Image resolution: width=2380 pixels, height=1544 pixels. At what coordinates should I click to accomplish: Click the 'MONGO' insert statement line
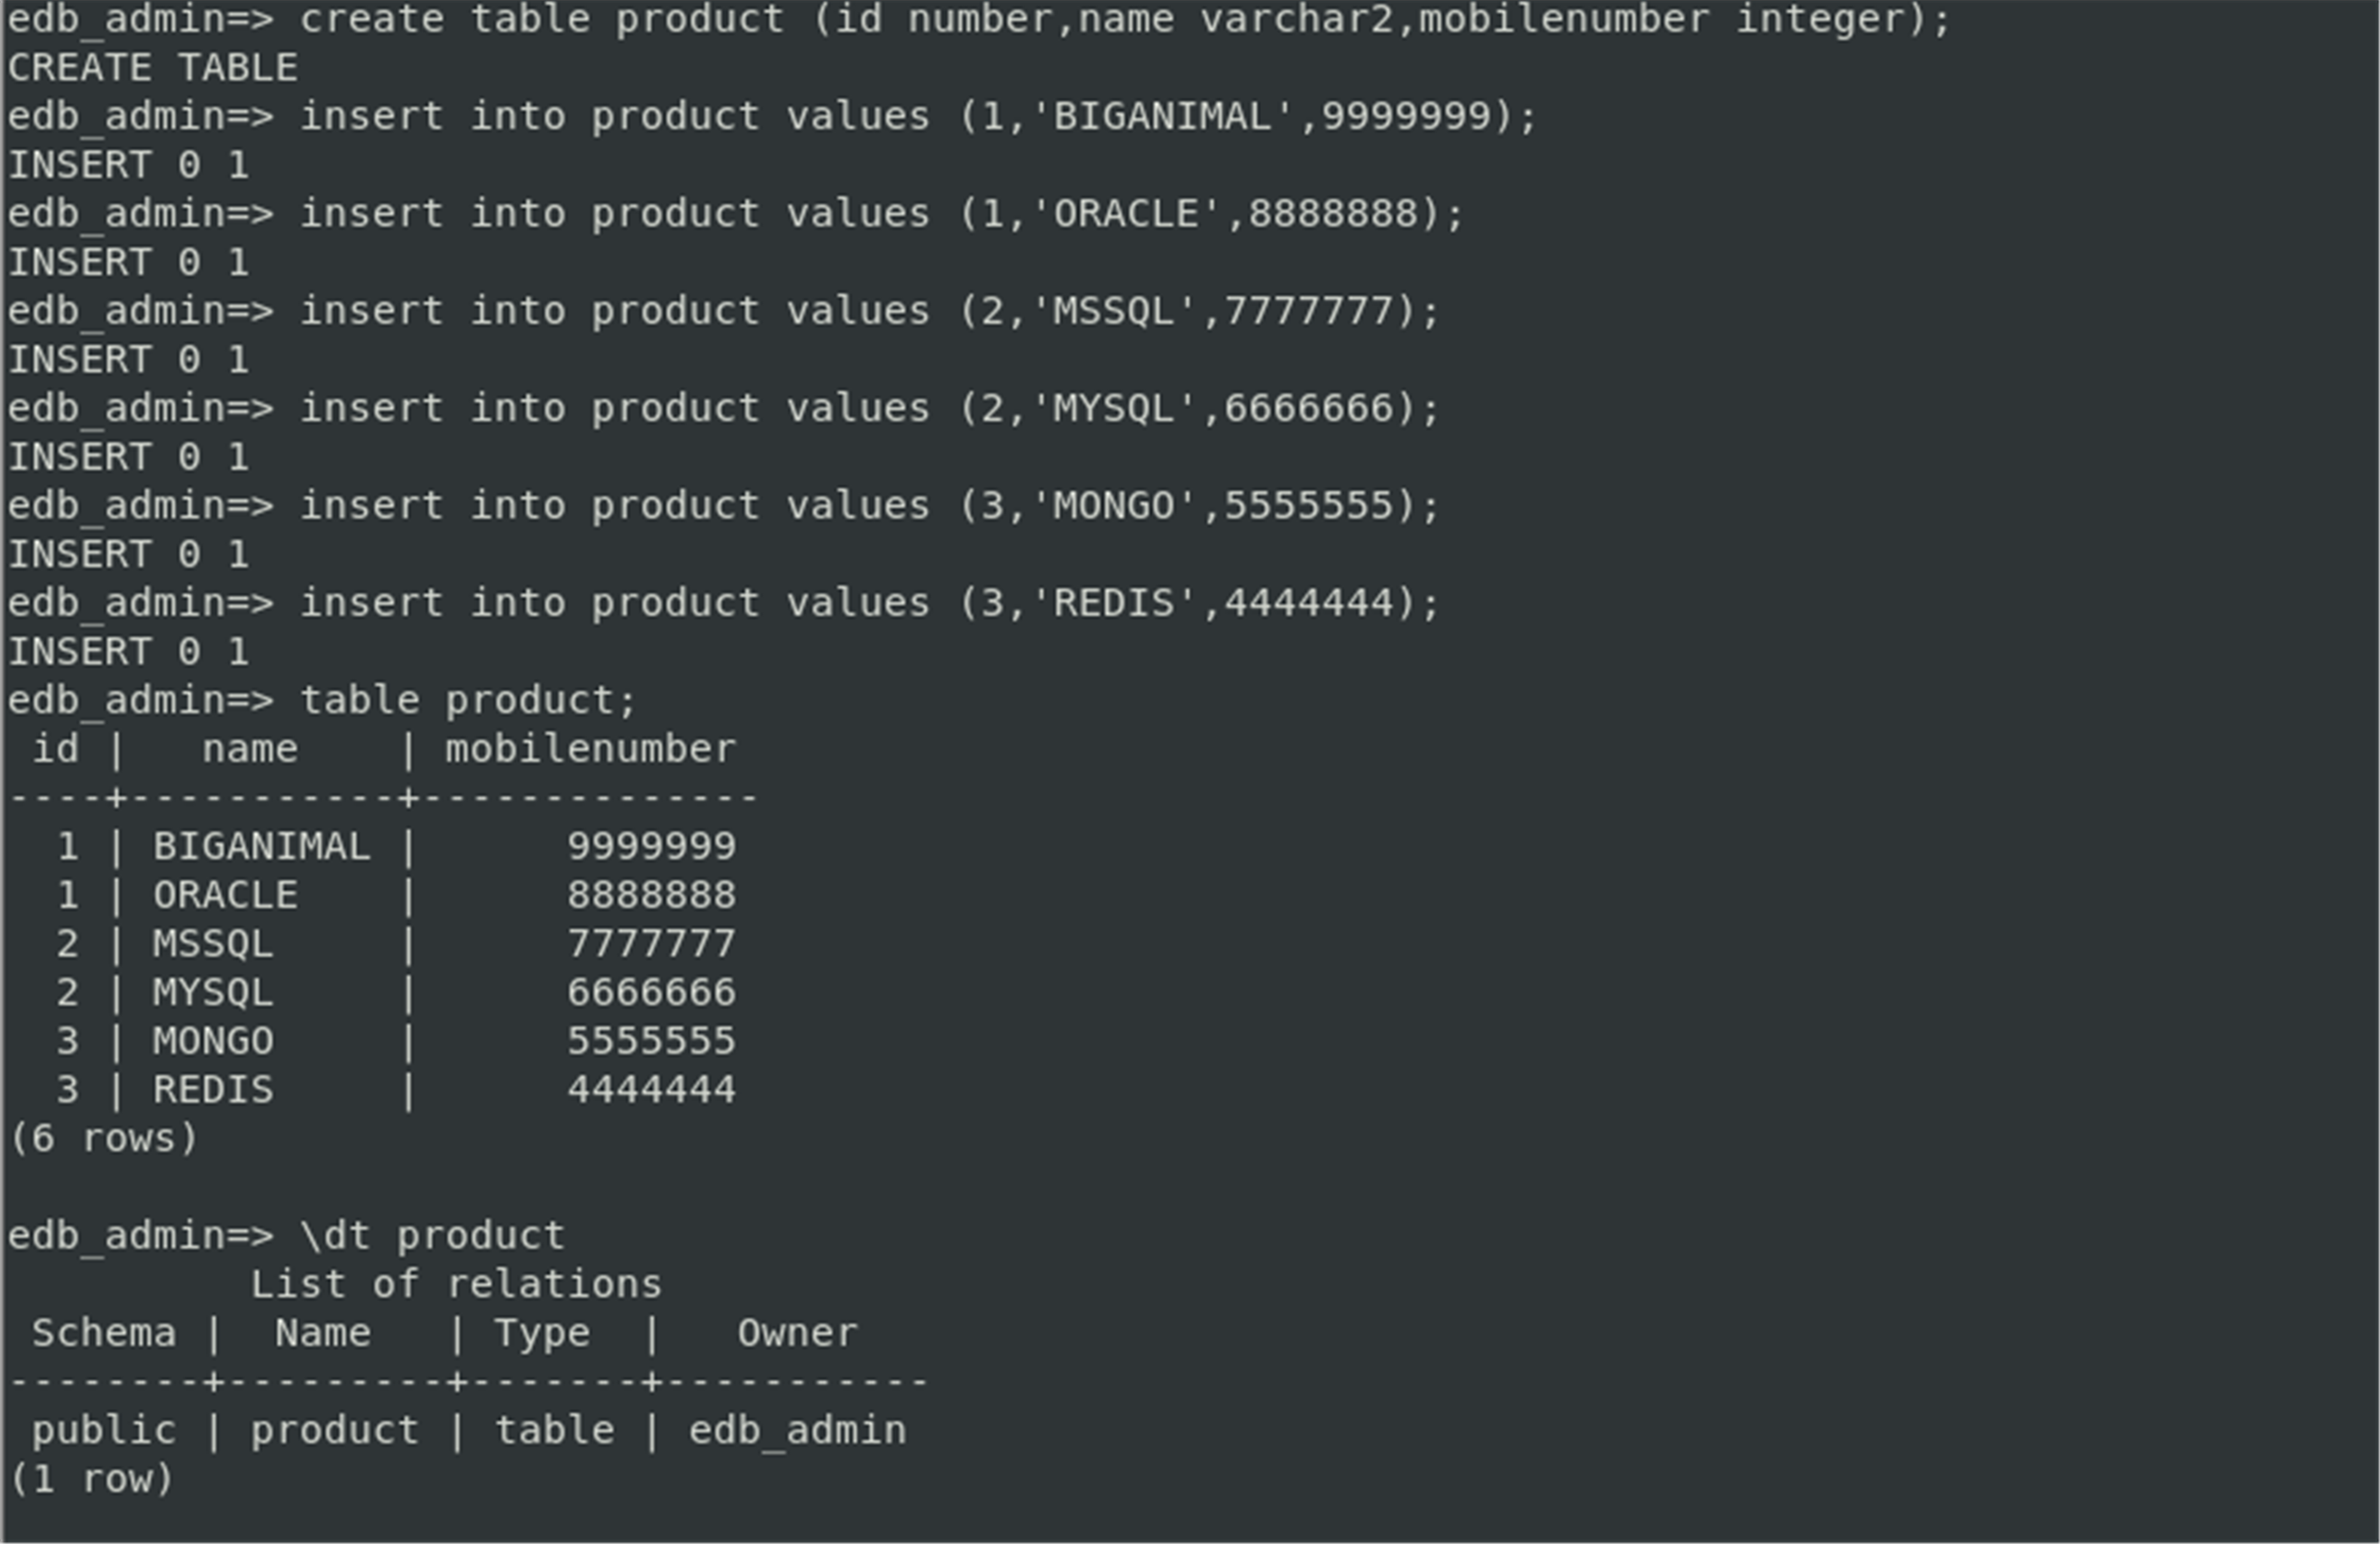[x=723, y=506]
